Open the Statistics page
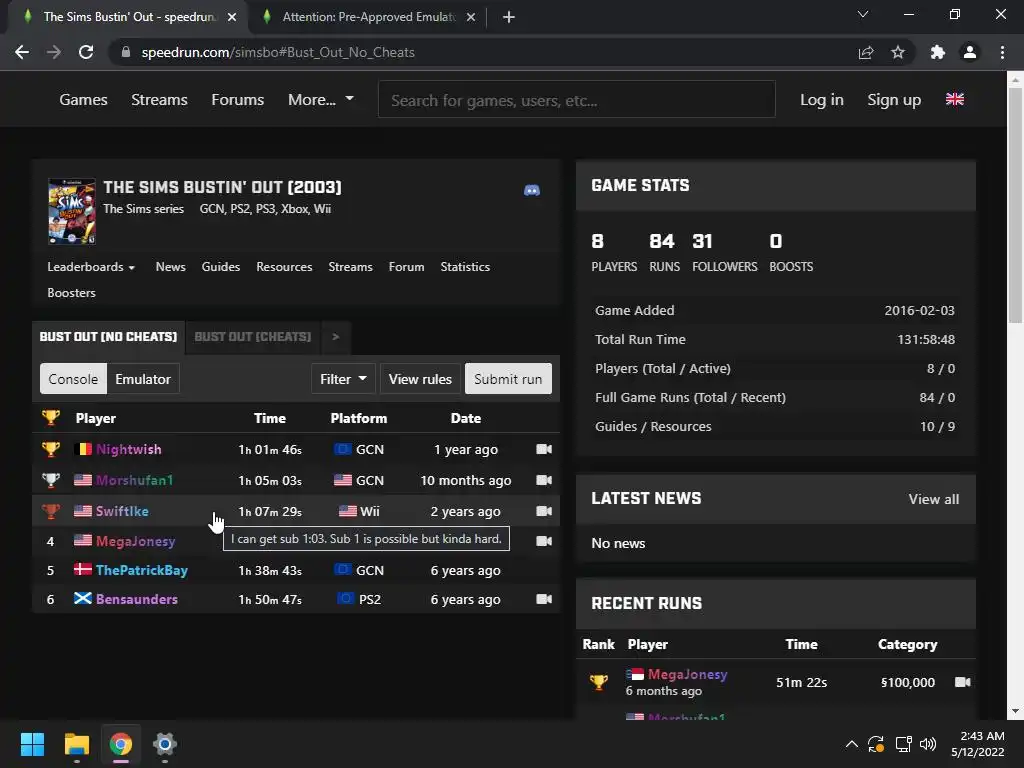1024x768 pixels. (x=465, y=266)
